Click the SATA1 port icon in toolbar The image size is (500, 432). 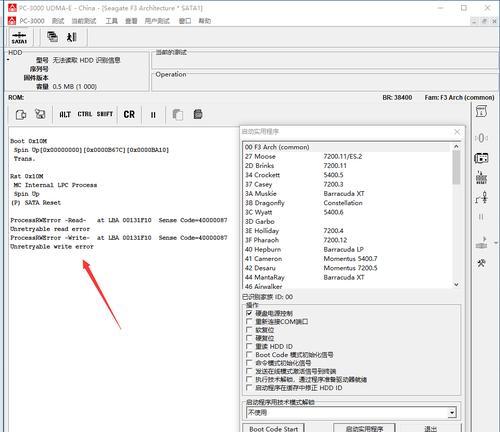(19, 38)
